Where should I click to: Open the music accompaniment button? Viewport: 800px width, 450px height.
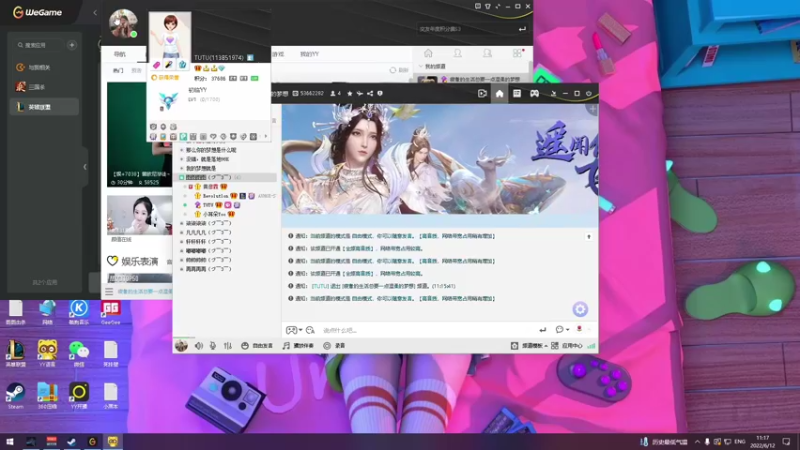pos(298,345)
